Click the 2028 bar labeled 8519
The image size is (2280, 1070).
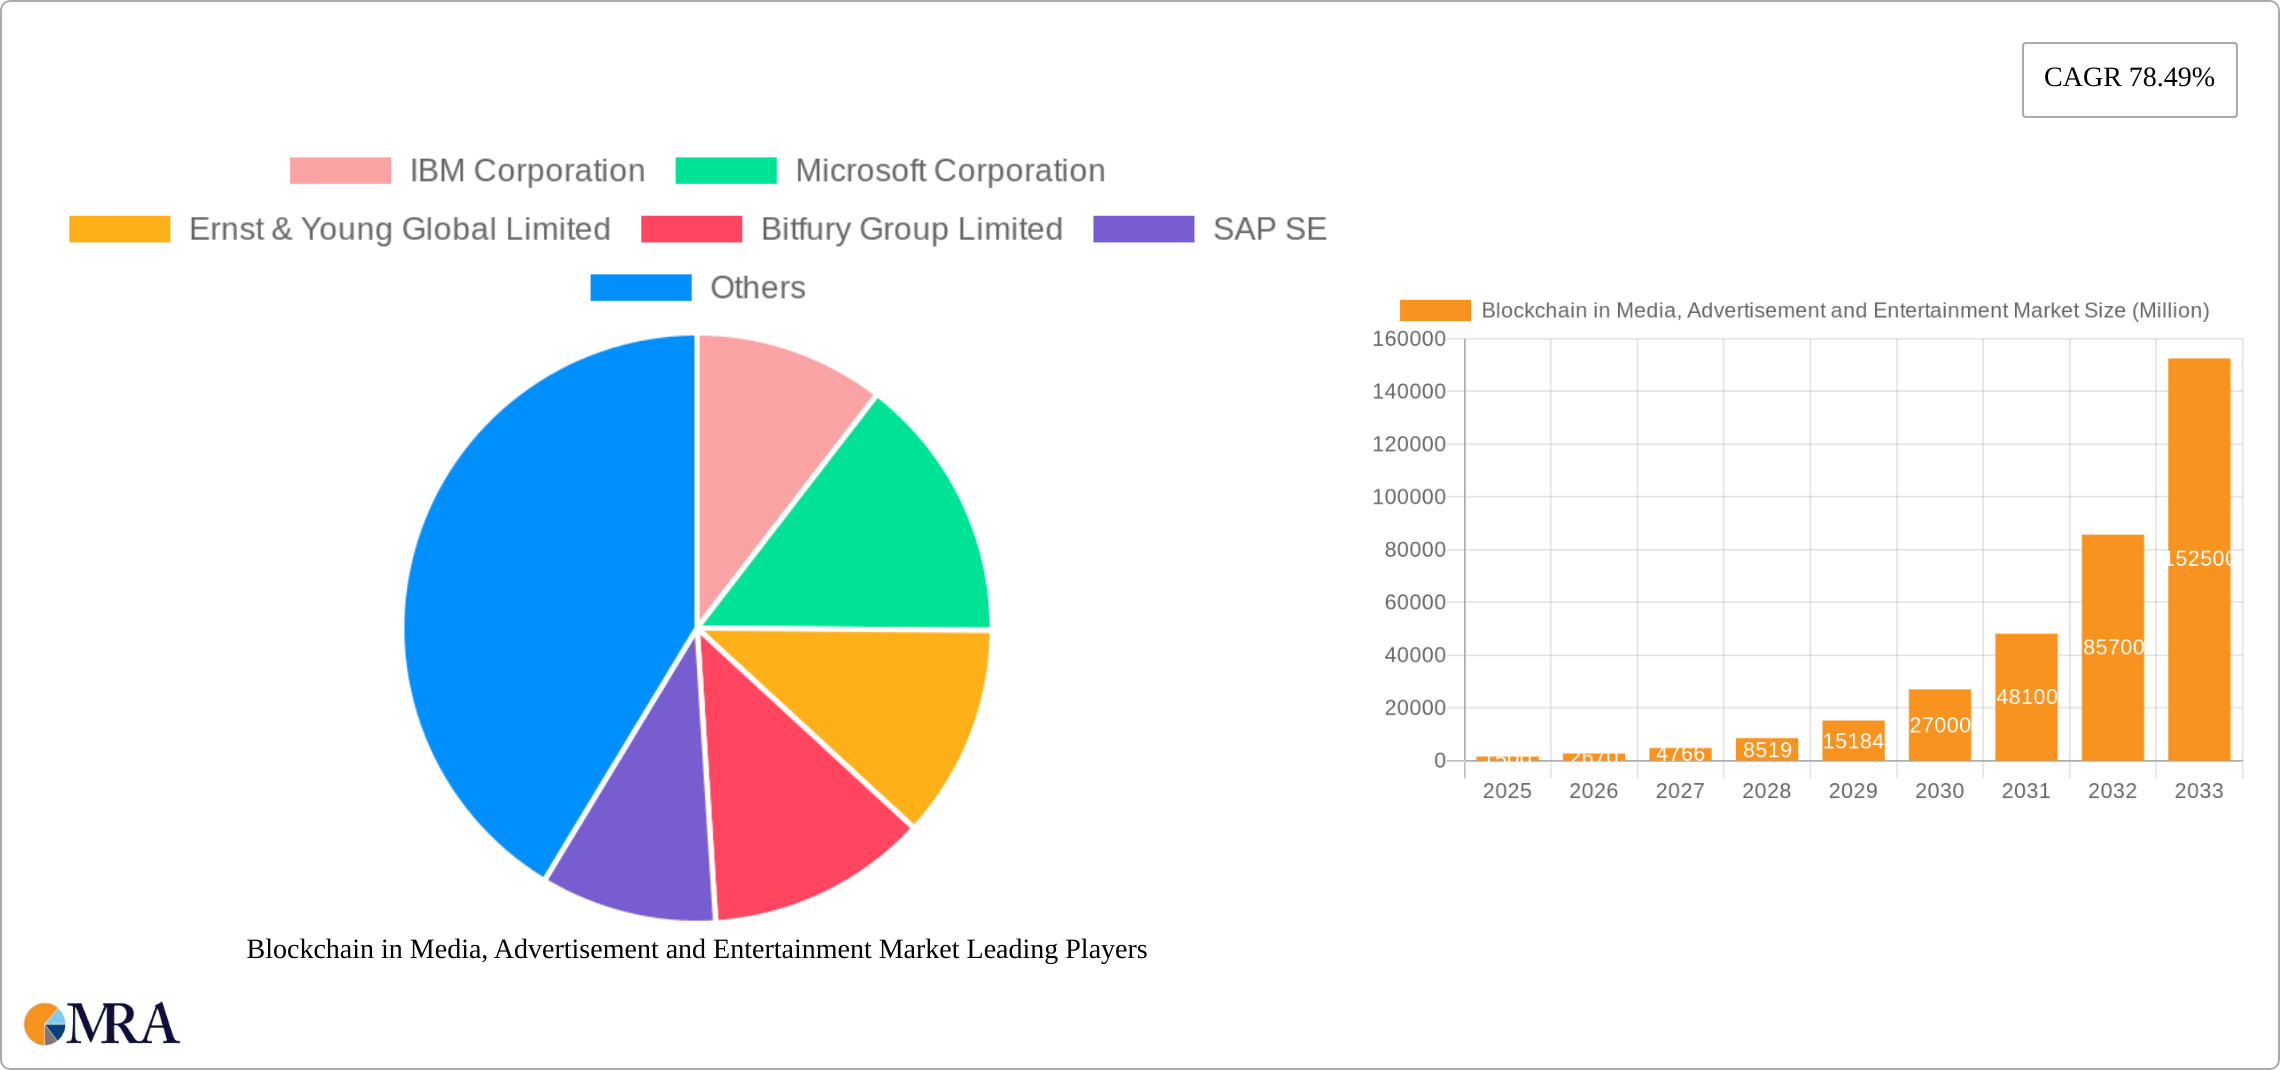point(1767,750)
